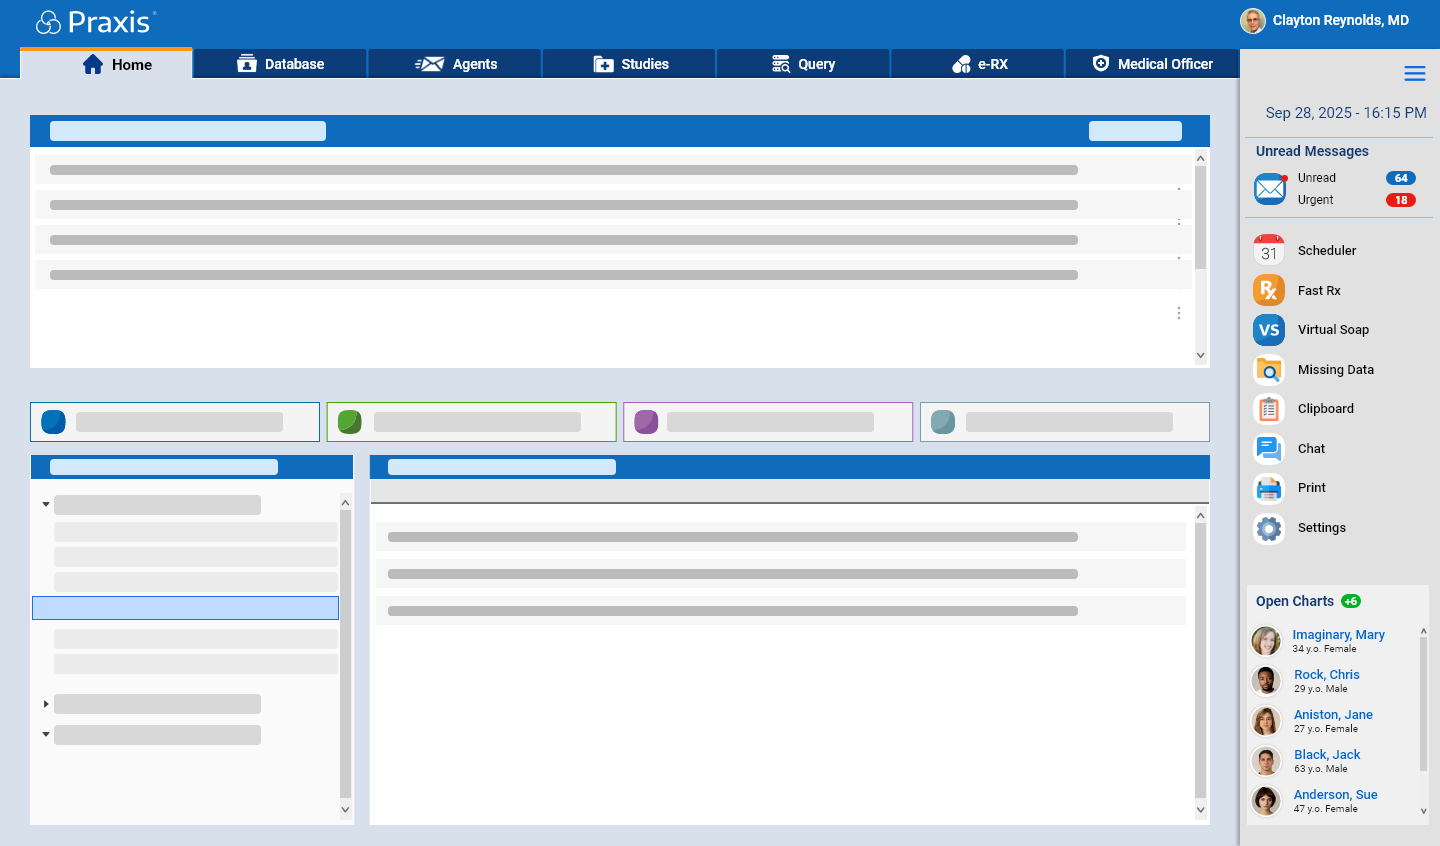Collapse the last tree group arrow
The image size is (1440, 846).
pyautogui.click(x=46, y=734)
